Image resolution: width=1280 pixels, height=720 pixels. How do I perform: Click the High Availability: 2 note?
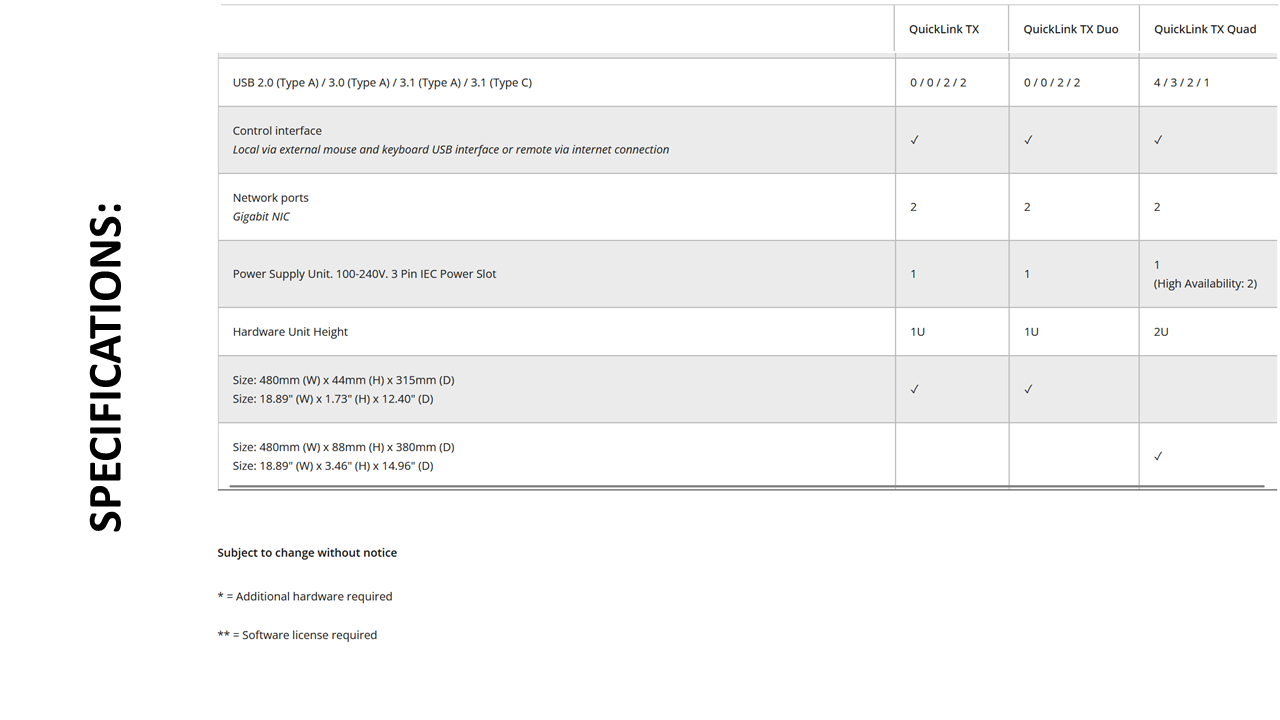pos(1205,284)
